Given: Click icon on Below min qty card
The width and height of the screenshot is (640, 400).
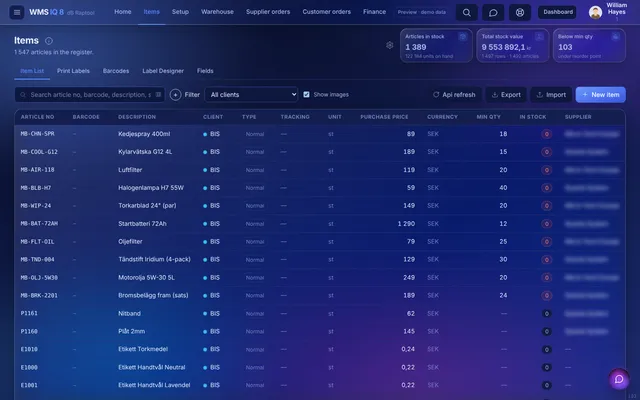Looking at the screenshot, I should pos(616,37).
